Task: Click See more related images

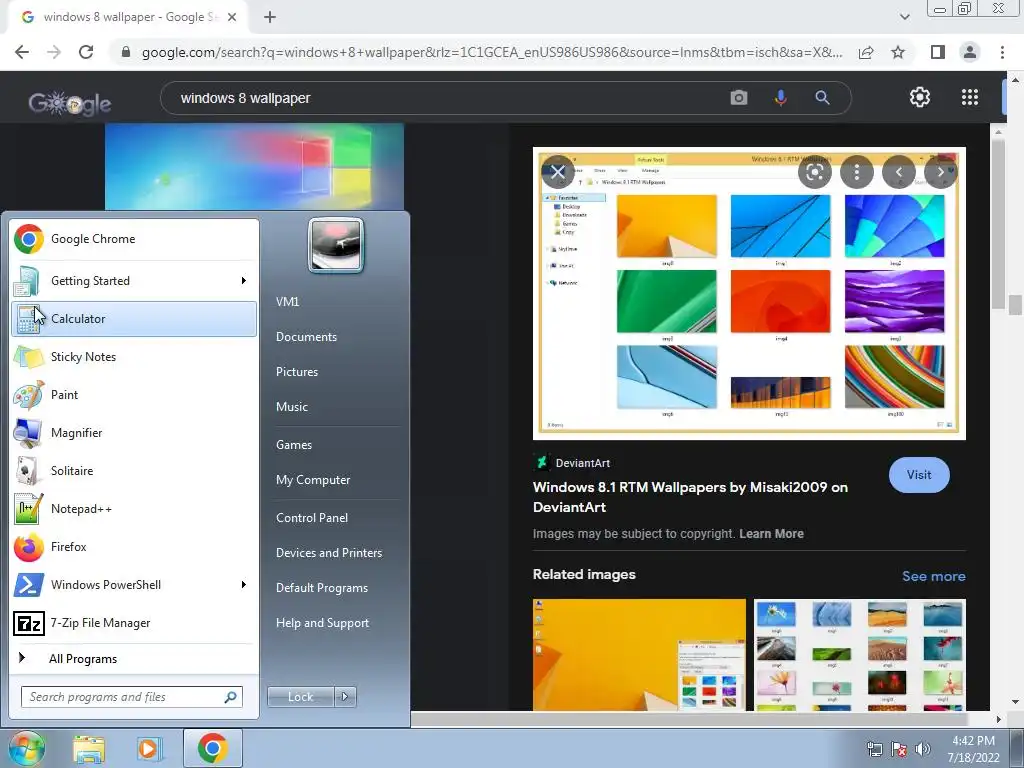Action: coord(933,576)
